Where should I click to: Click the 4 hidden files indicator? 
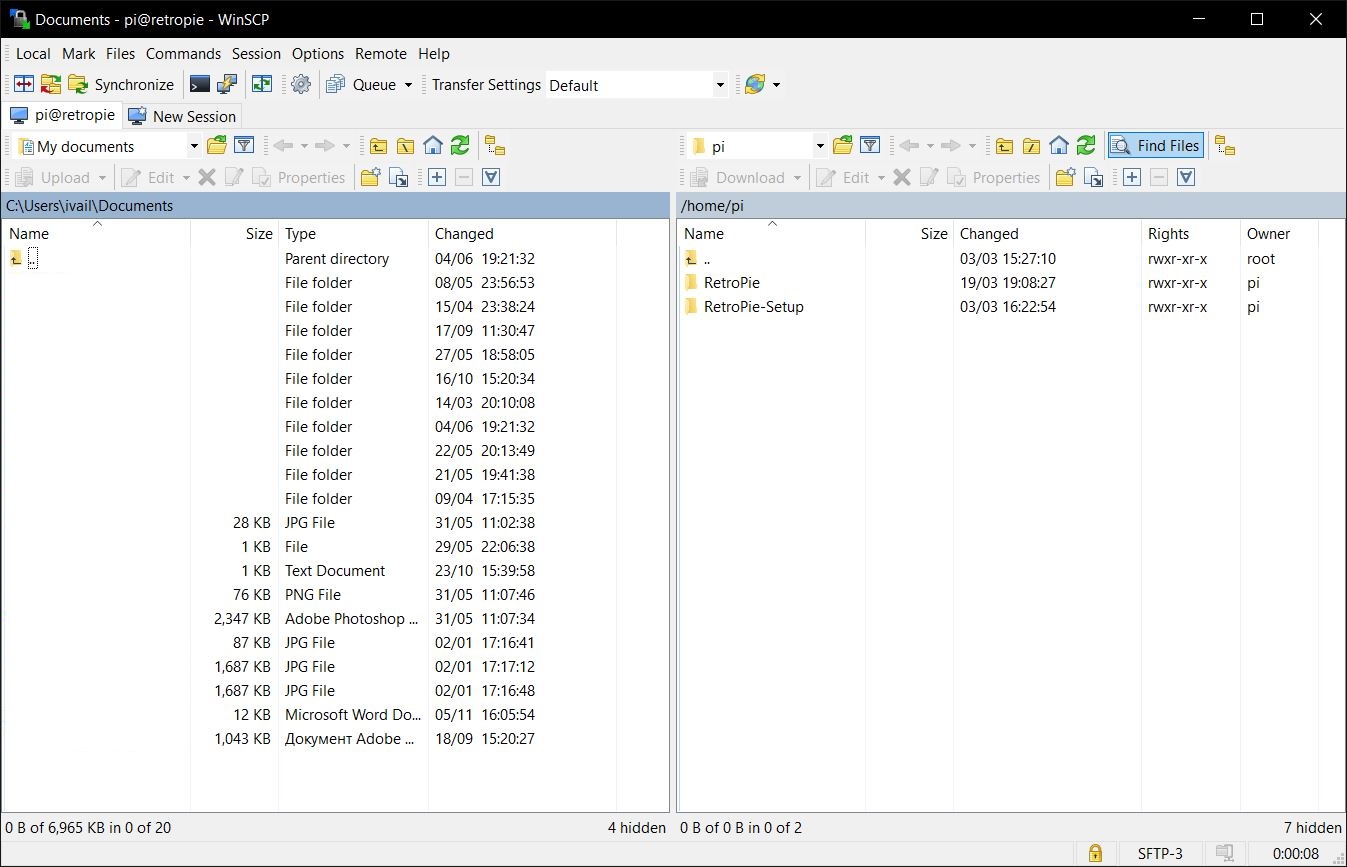click(637, 828)
